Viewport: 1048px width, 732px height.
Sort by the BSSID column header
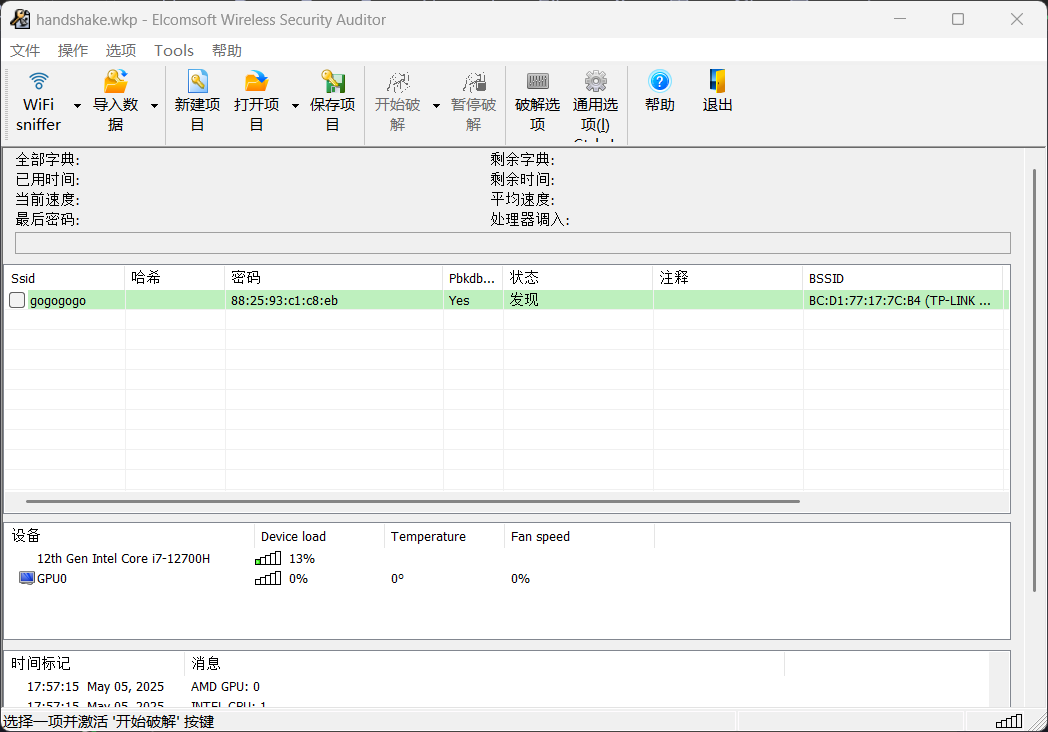pos(903,278)
